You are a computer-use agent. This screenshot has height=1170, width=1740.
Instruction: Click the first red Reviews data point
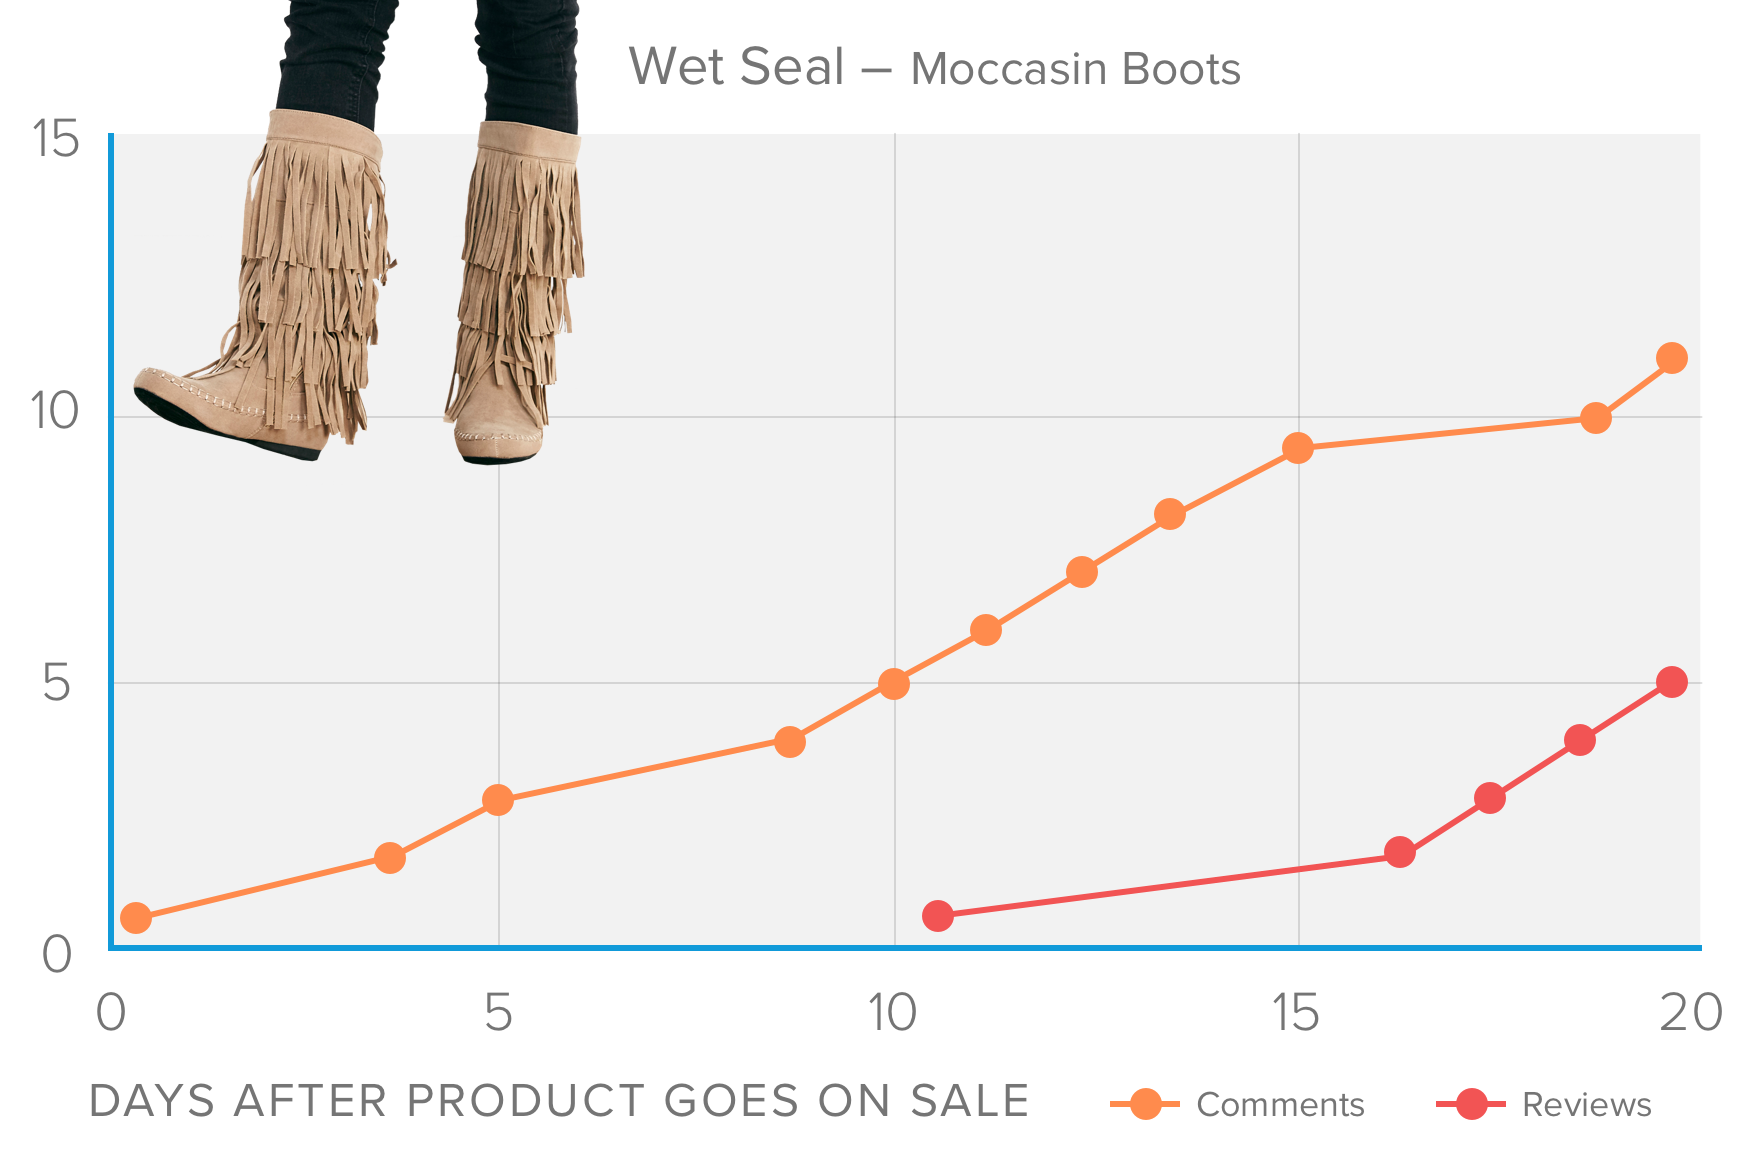click(x=938, y=916)
